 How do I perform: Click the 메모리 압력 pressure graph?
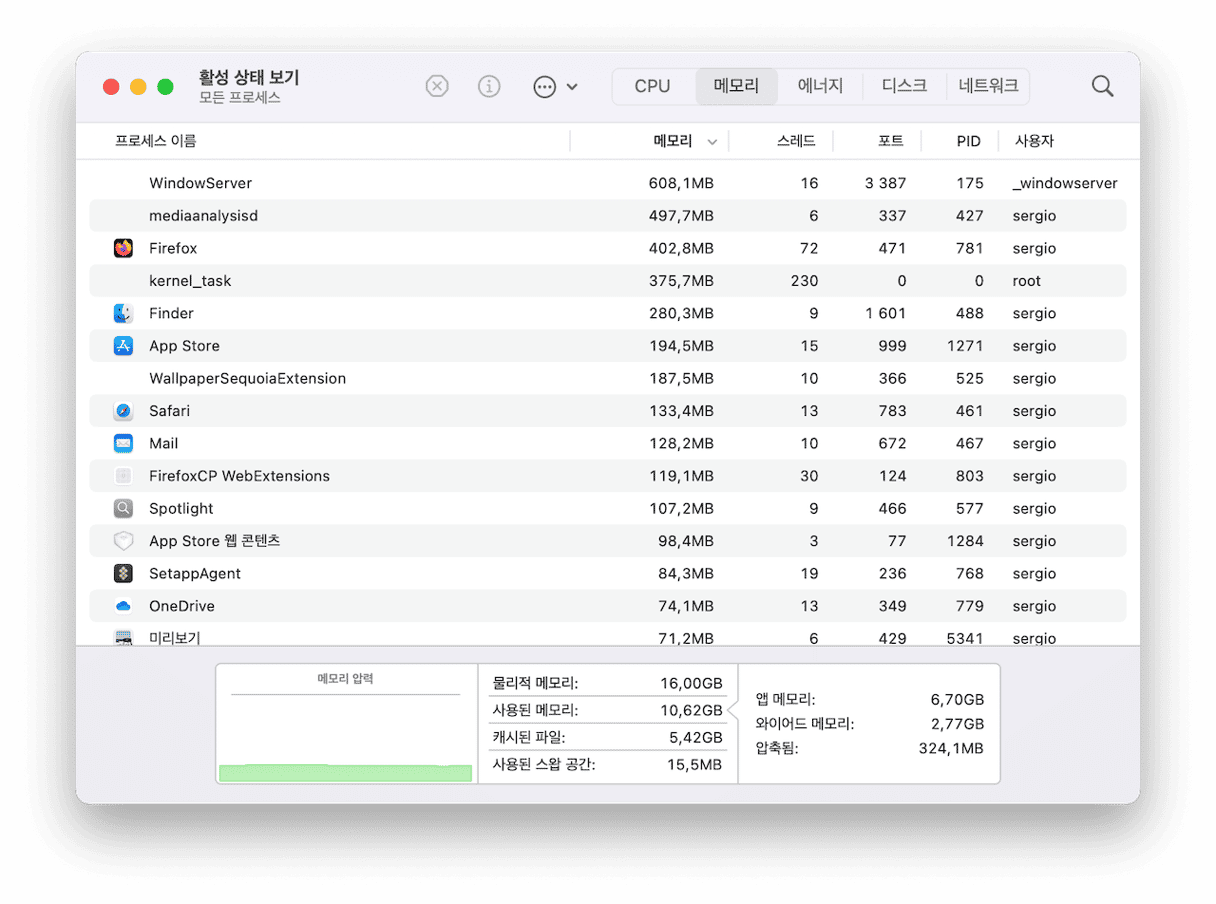click(x=345, y=724)
